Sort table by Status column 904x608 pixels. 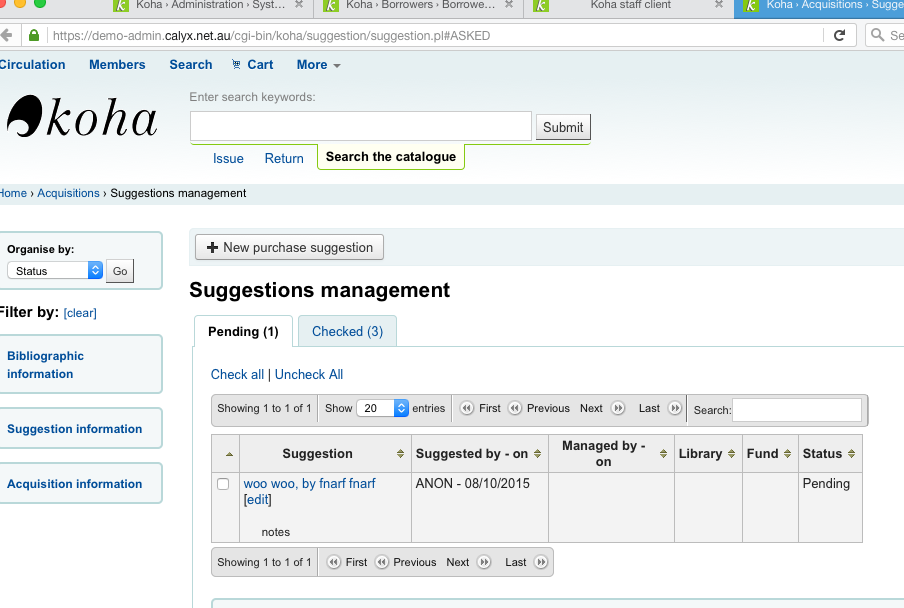pyautogui.click(x=829, y=454)
